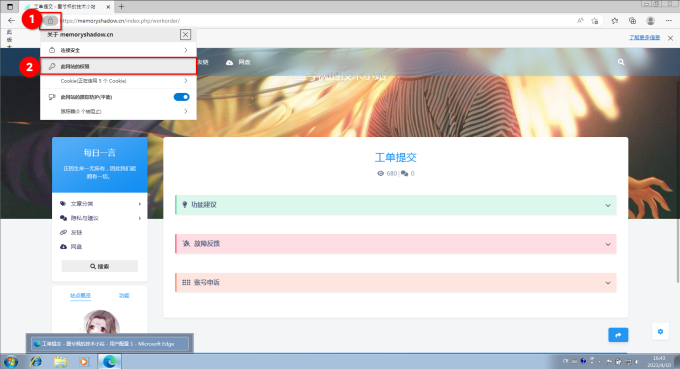This screenshot has width=680, height=369.
Task: Click the 工单提交 page title
Action: [x=396, y=157]
